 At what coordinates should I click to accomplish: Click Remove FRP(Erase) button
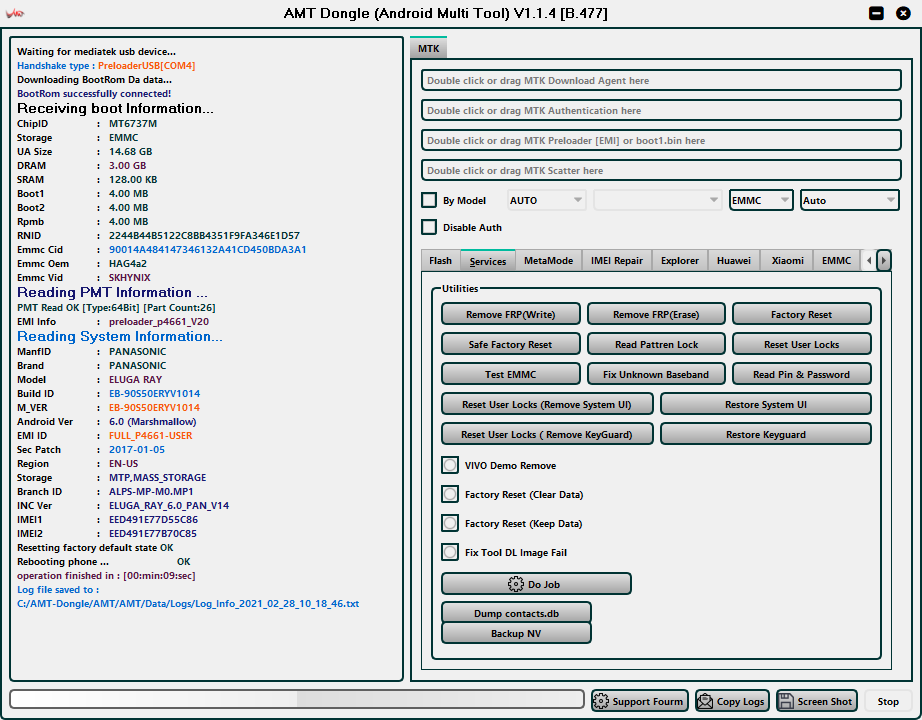tap(656, 314)
